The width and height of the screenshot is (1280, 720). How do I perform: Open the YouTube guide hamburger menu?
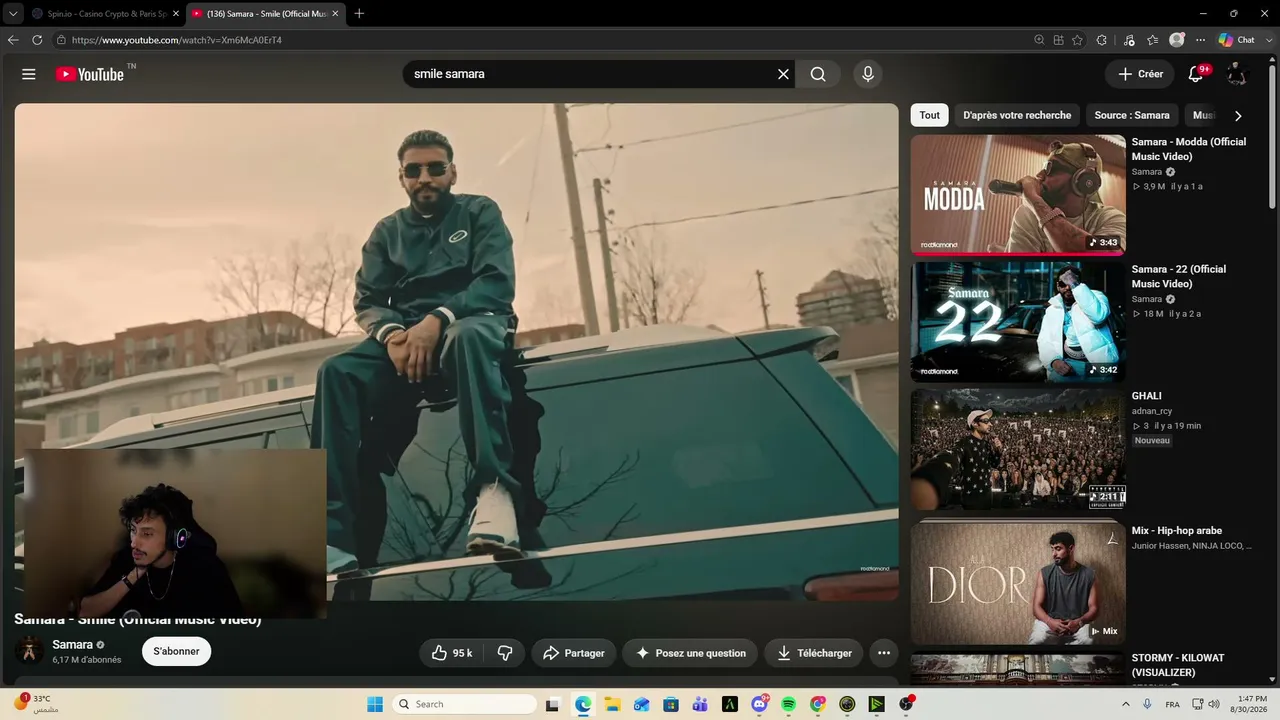(x=29, y=74)
